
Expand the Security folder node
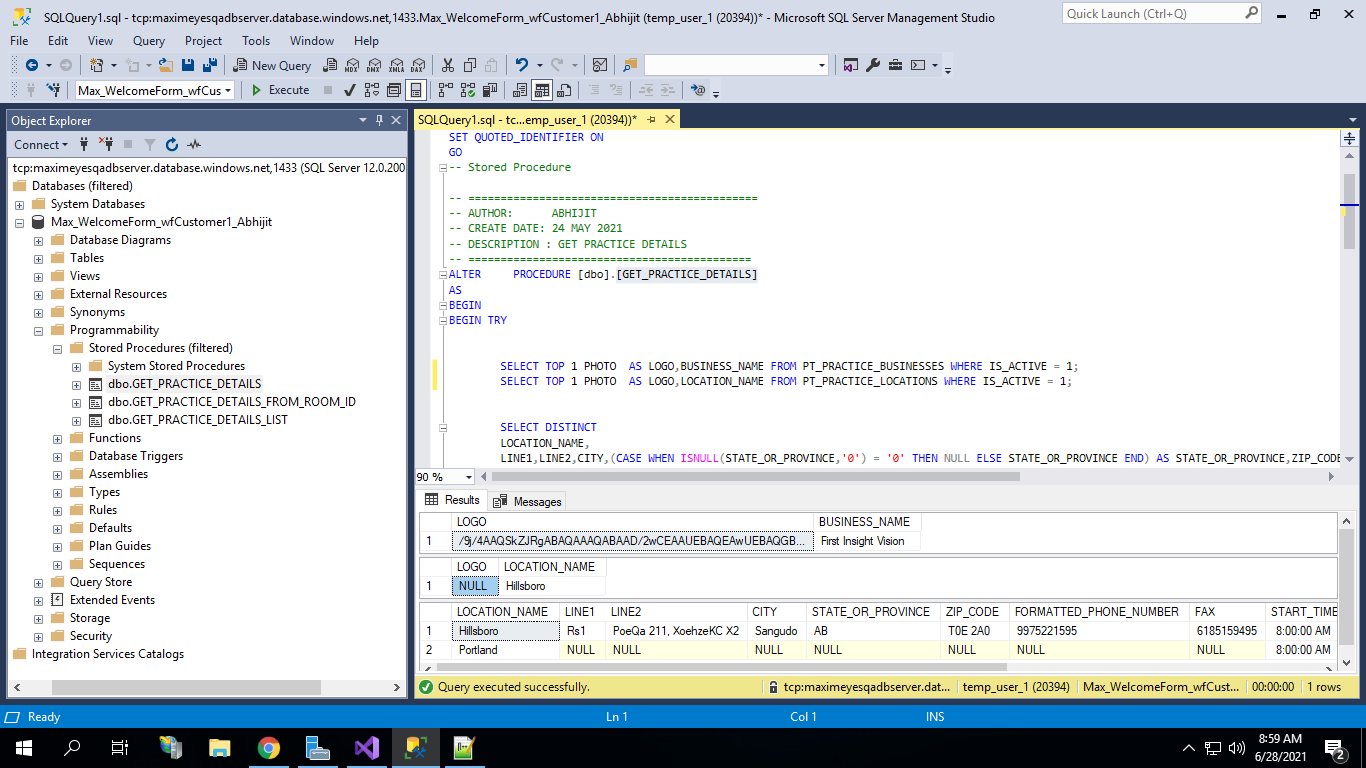pyautogui.click(x=38, y=636)
